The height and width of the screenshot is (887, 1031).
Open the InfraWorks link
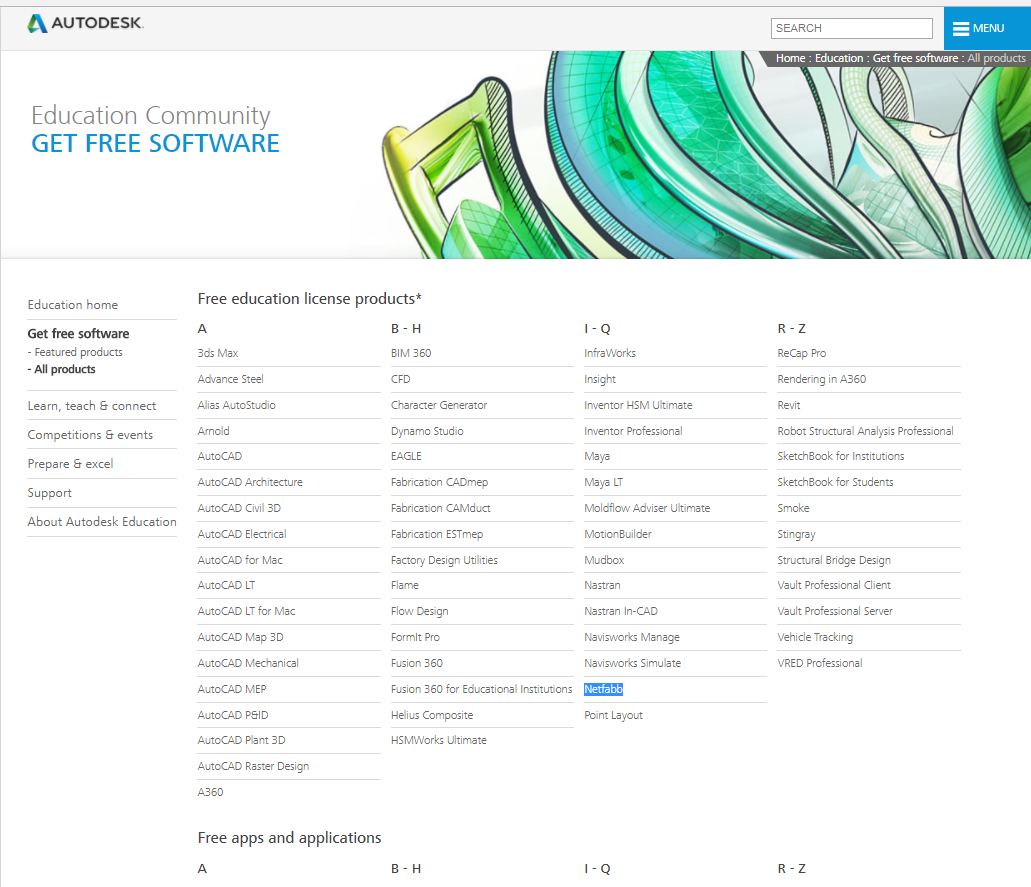point(612,352)
